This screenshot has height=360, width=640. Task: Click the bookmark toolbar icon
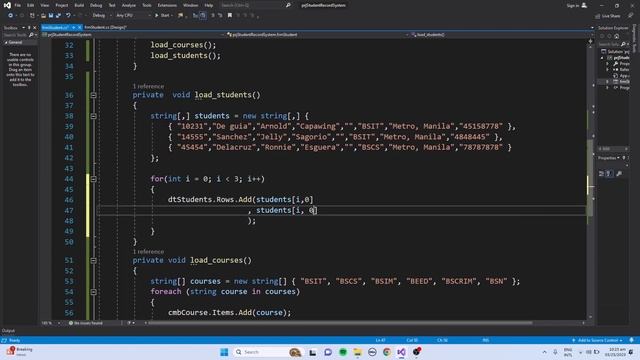click(x=230, y=16)
